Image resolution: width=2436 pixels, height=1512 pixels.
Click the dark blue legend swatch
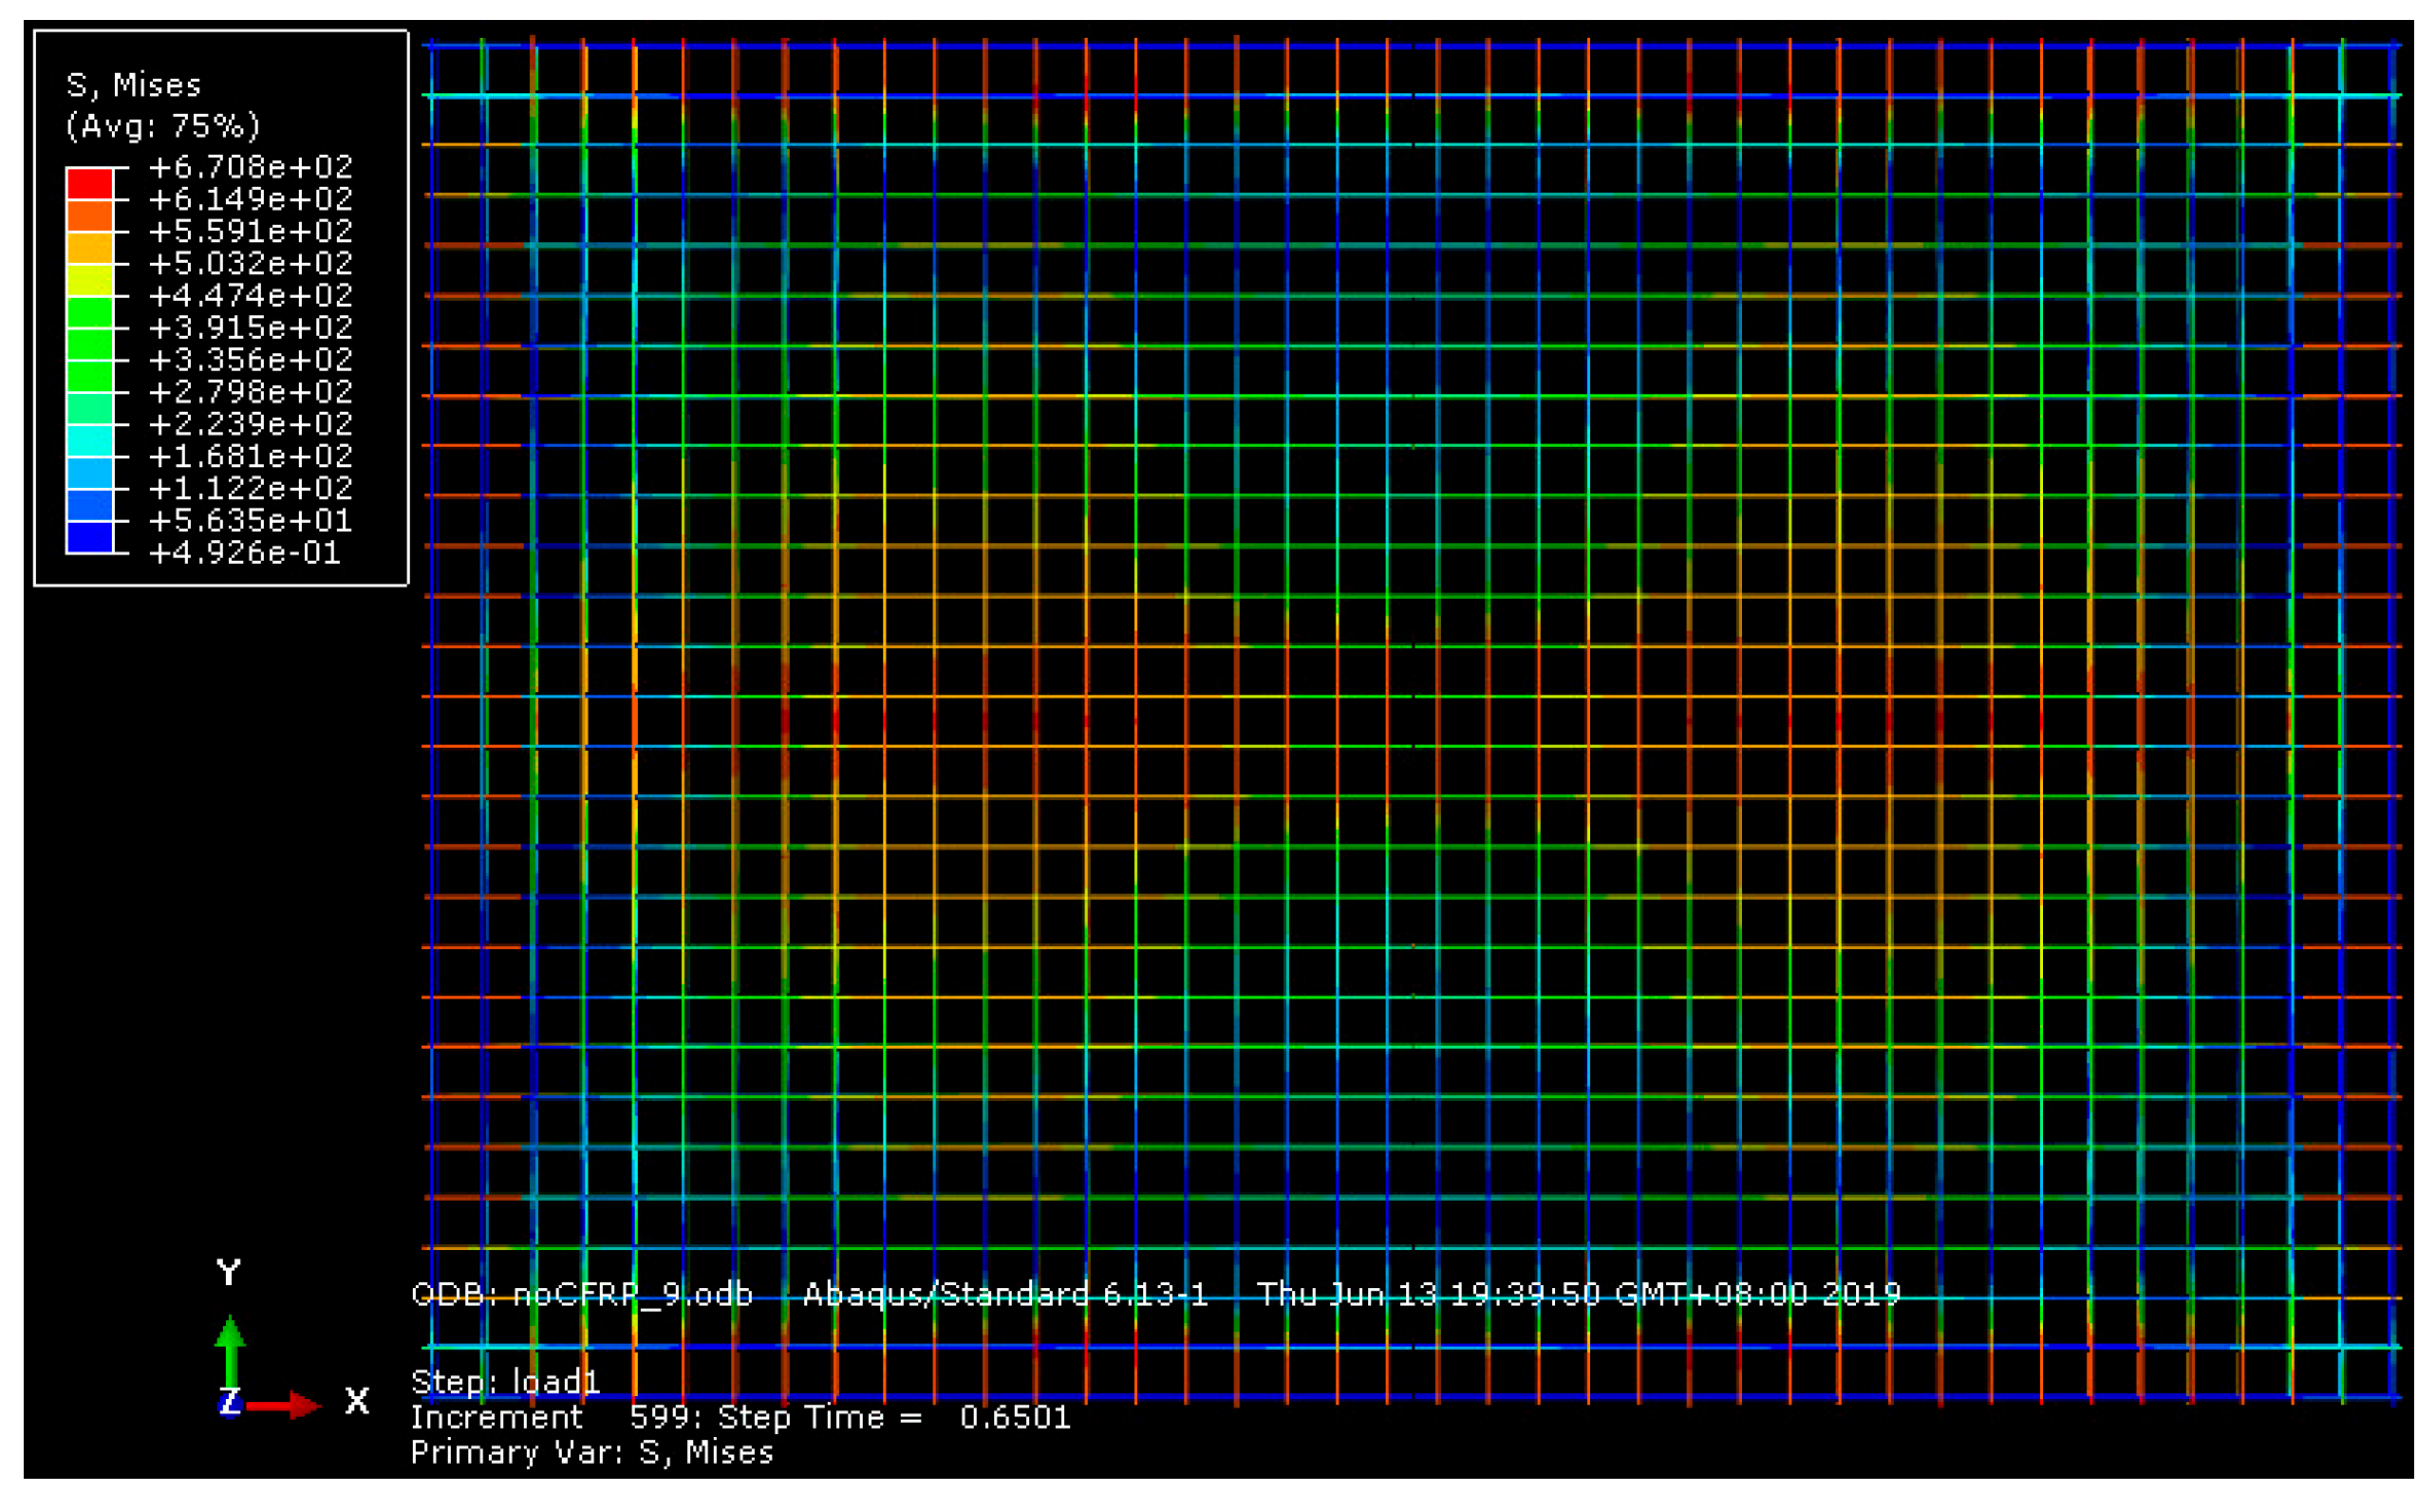89,537
